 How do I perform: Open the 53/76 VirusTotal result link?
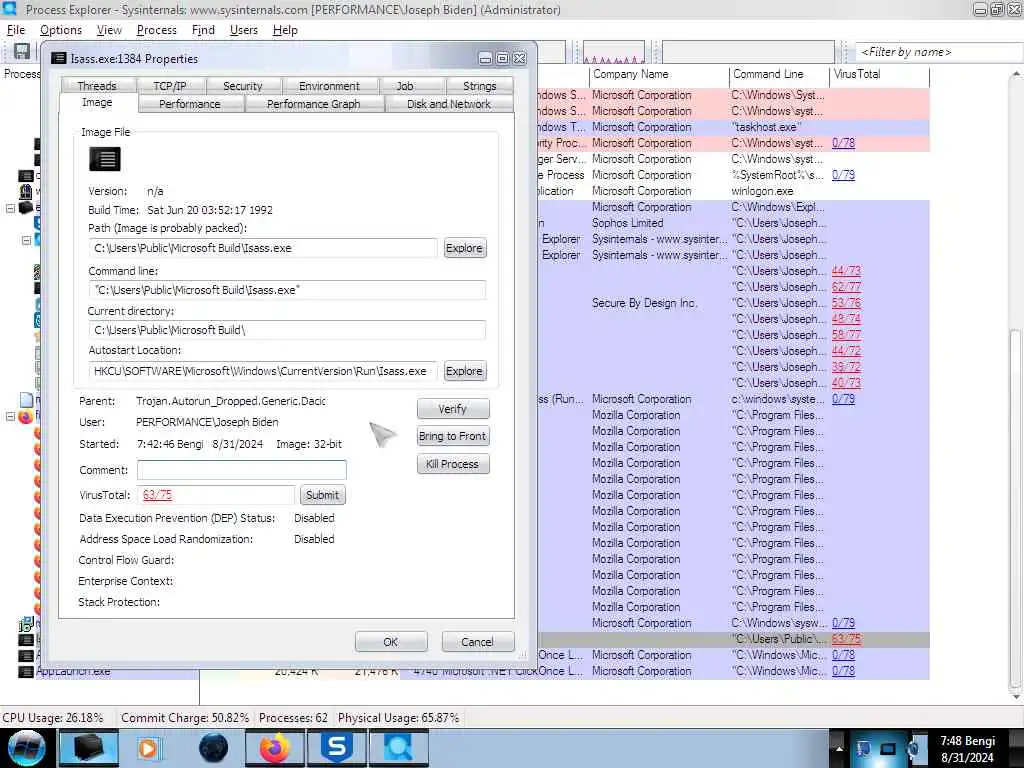(846, 303)
